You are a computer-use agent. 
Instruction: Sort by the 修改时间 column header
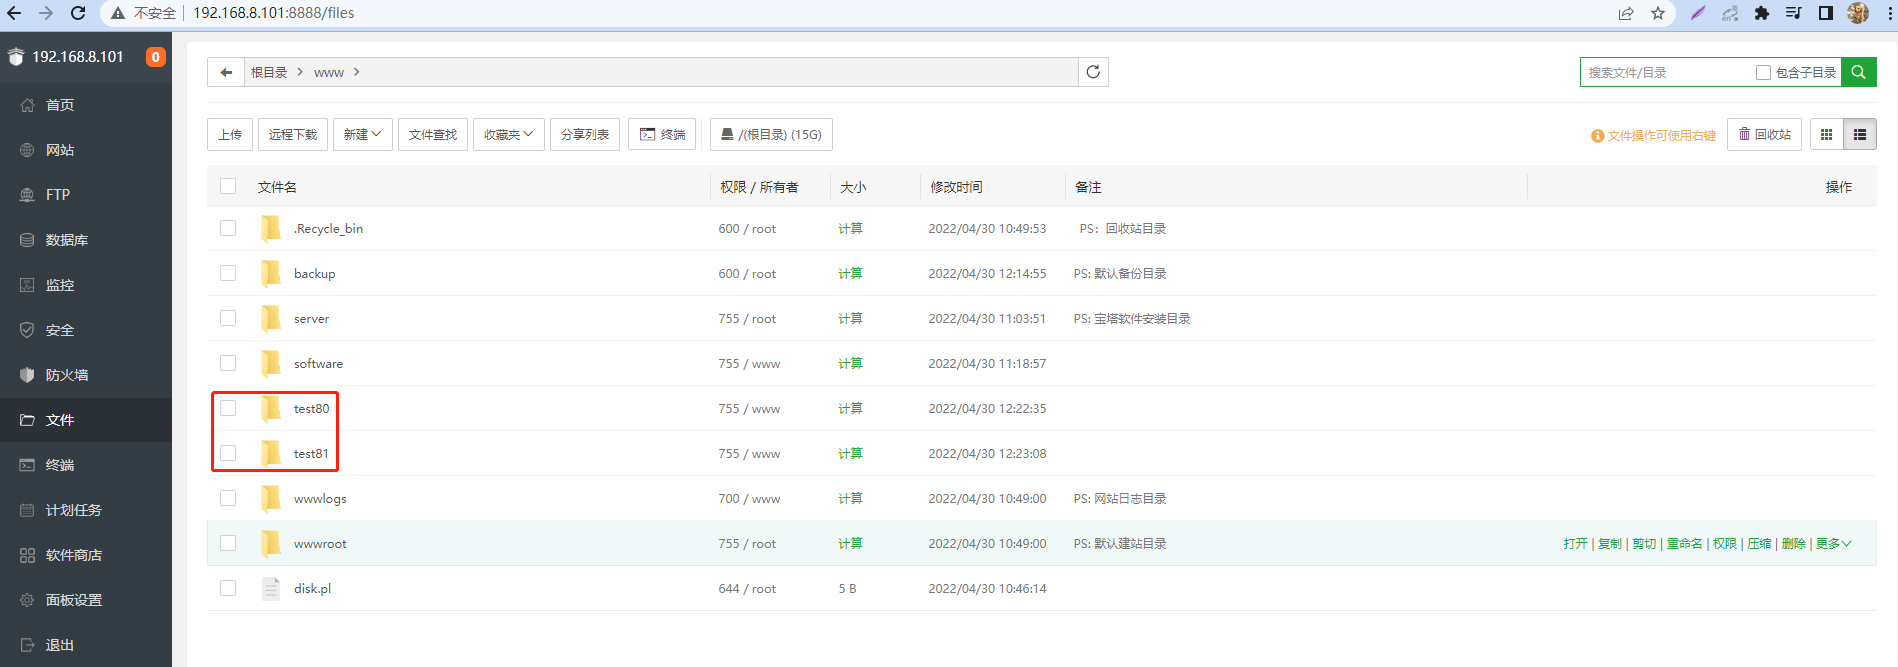[x=956, y=187]
